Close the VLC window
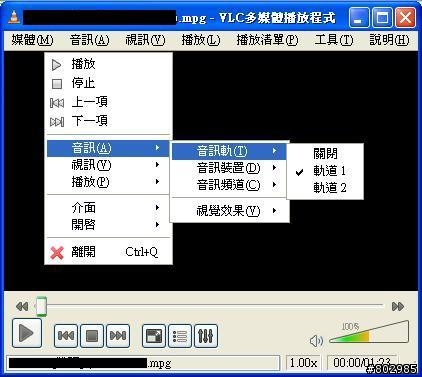Screen dimensions: 422x377 [x=405, y=17]
